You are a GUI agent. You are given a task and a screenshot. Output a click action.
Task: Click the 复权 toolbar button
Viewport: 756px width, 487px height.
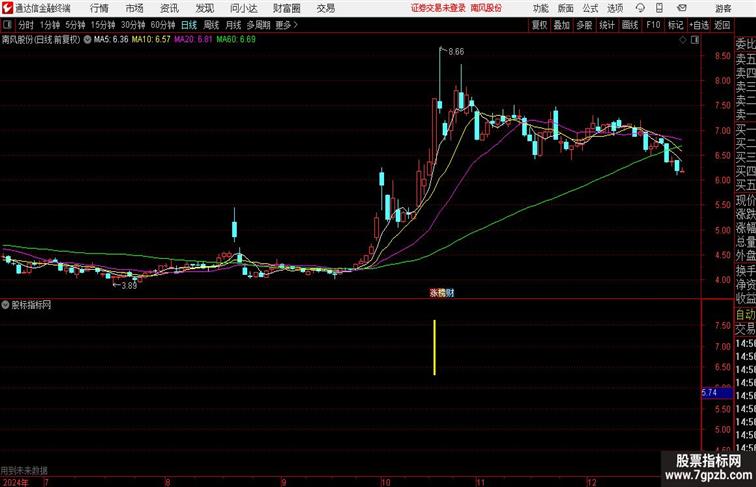click(x=539, y=25)
